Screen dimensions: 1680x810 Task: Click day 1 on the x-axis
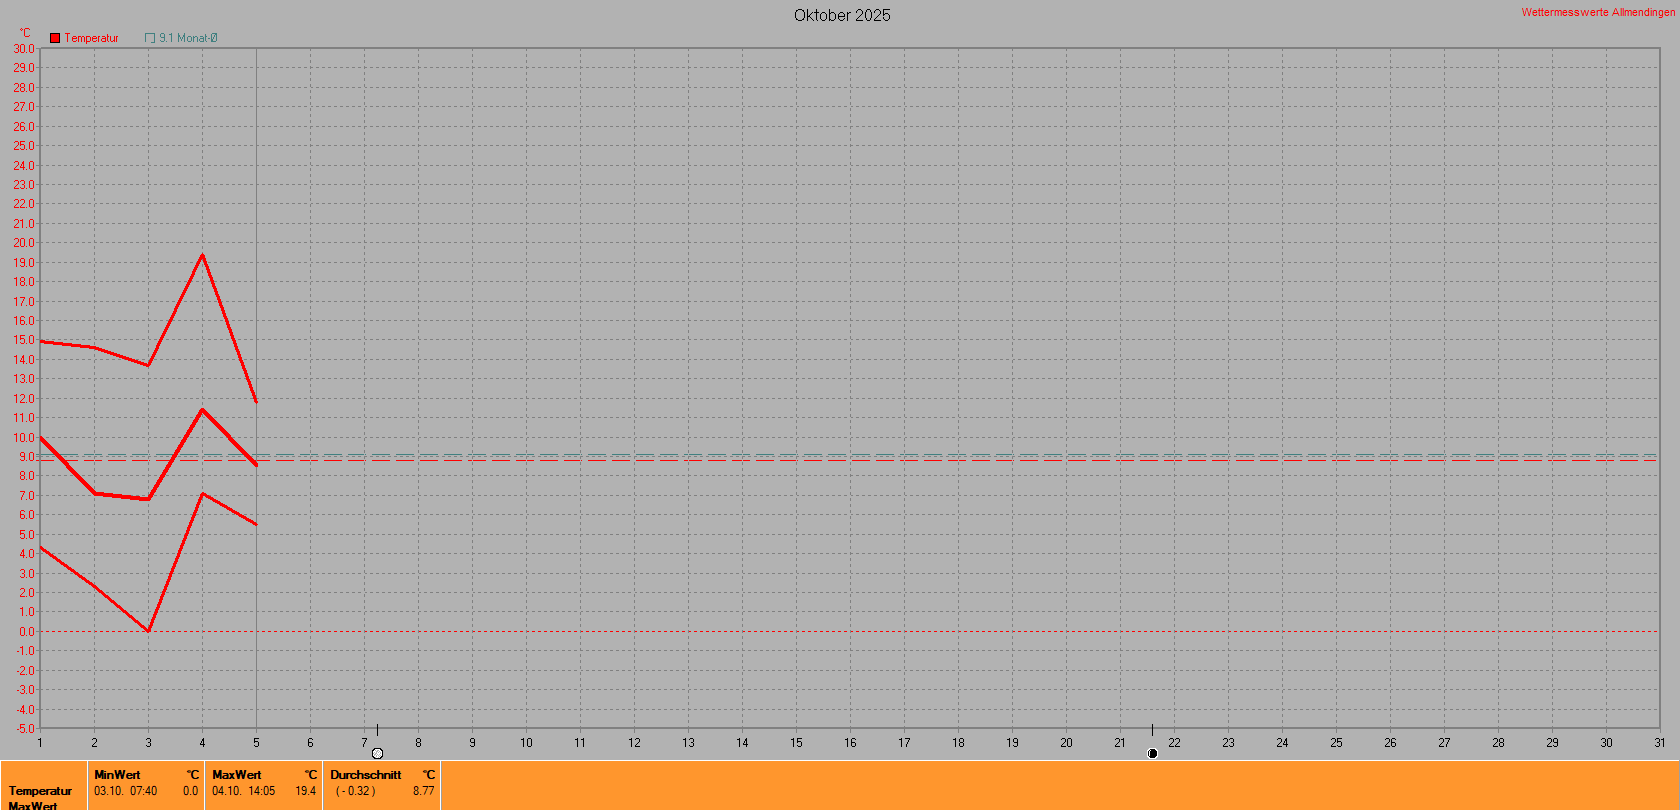pos(40,742)
